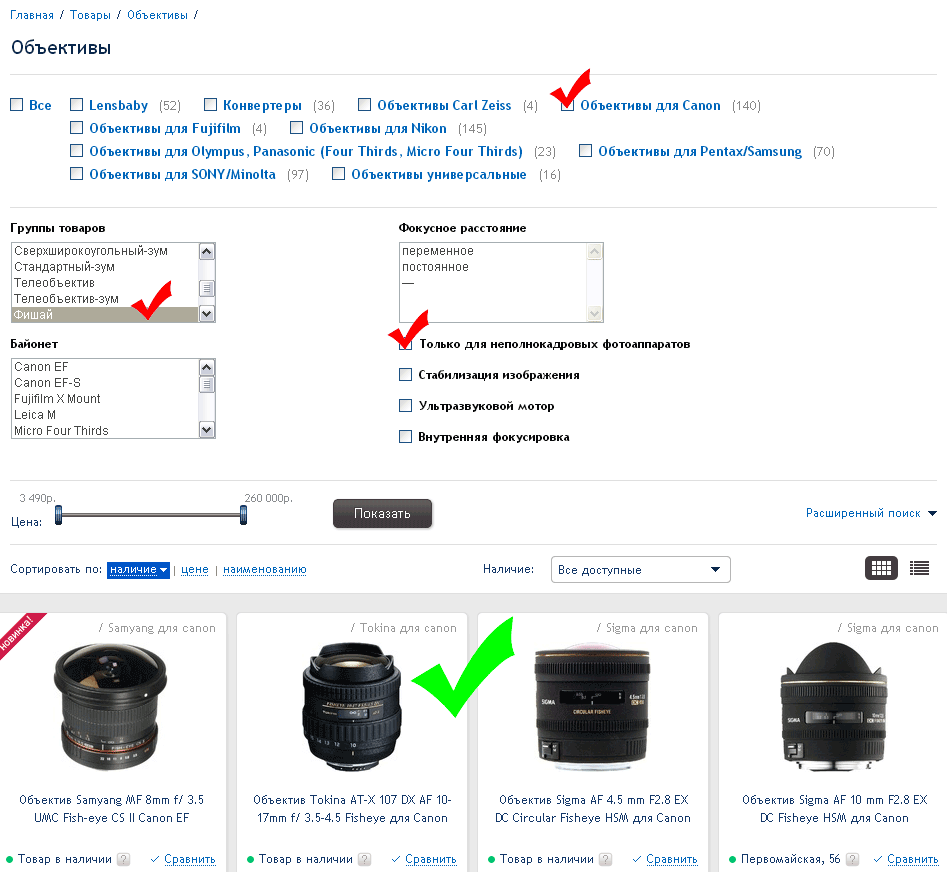Compare the Samyang MF 8mm lens
Viewport: 947px width, 872px height.
(x=190, y=859)
